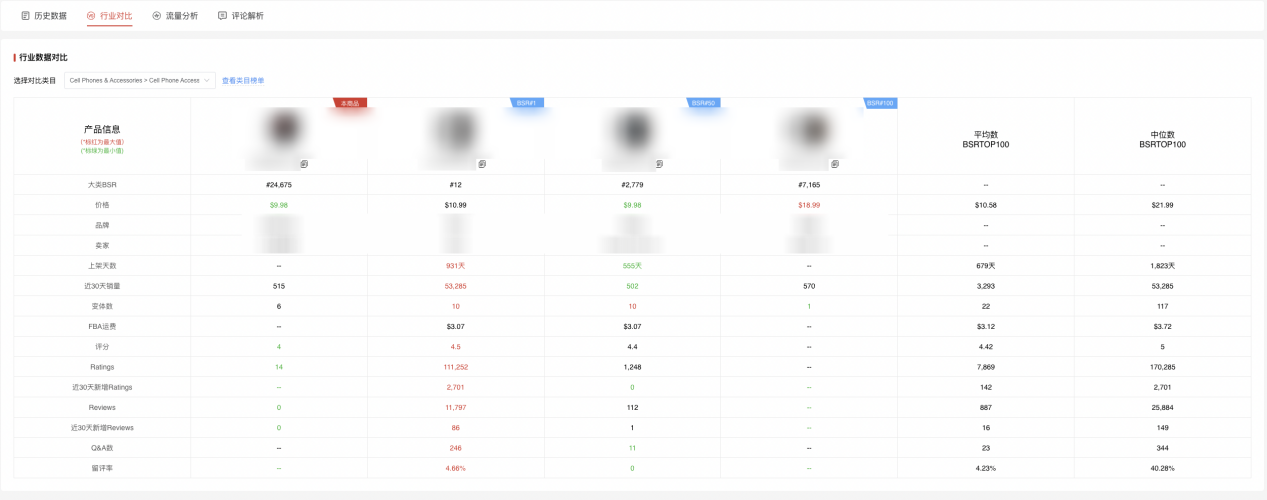Click the 515 monthly sales value
Image resolution: width=1267 pixels, height=500 pixels.
pos(279,286)
